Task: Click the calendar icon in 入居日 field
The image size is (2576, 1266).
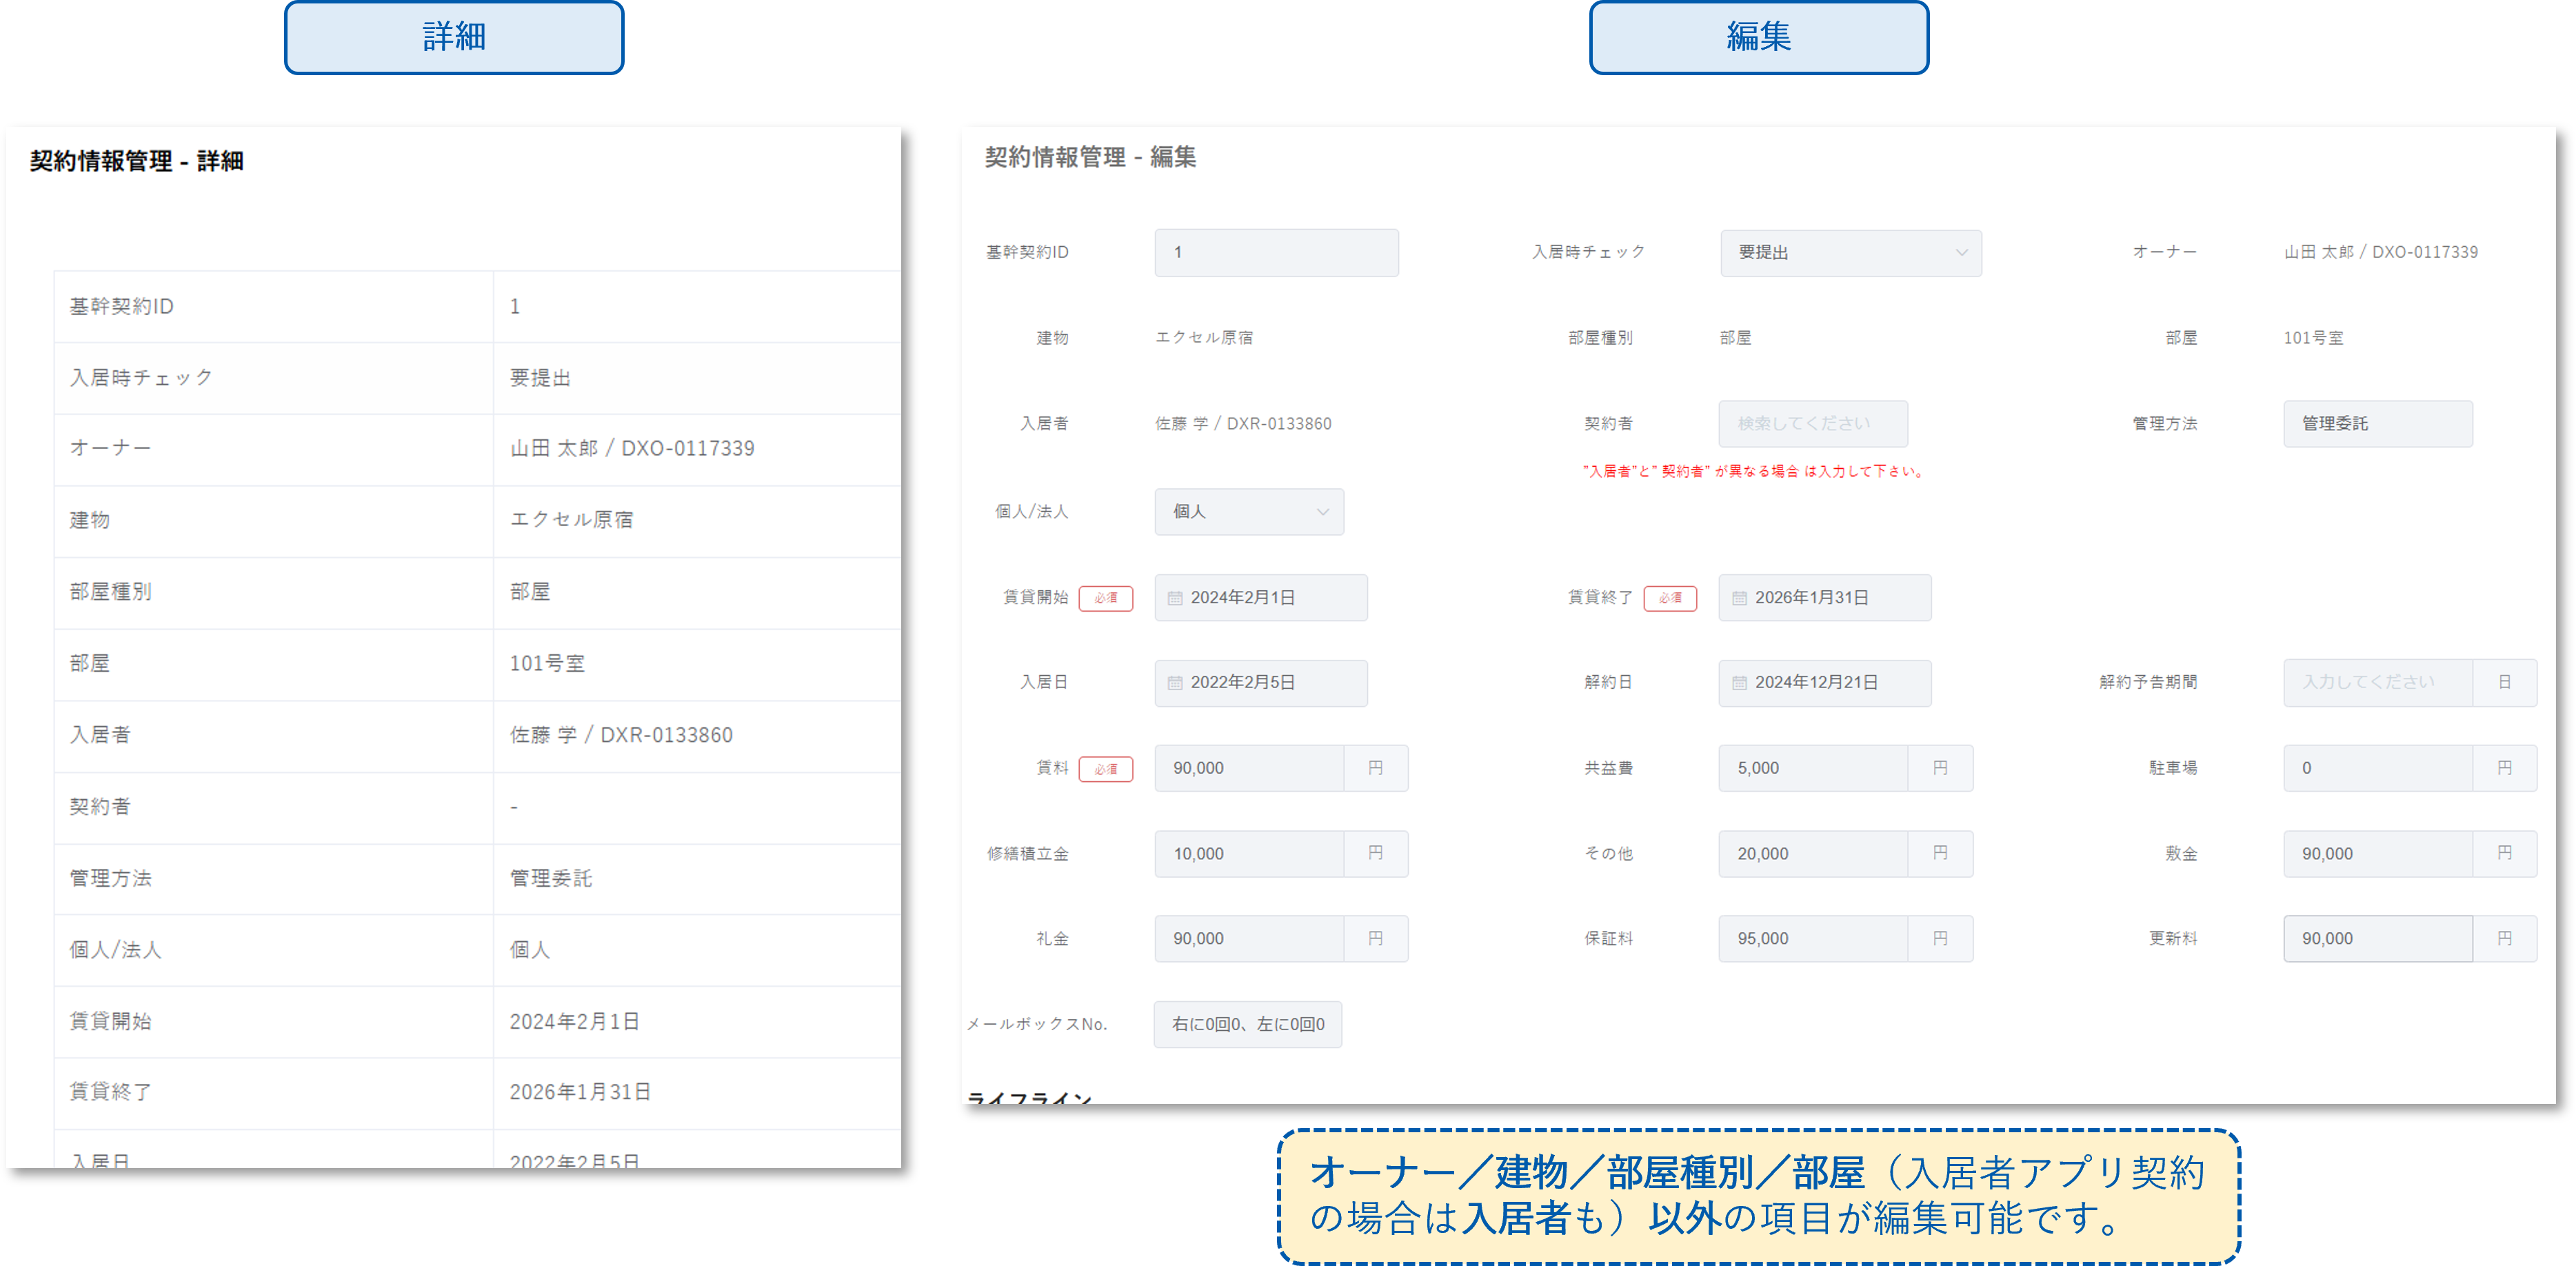Action: [x=1175, y=683]
